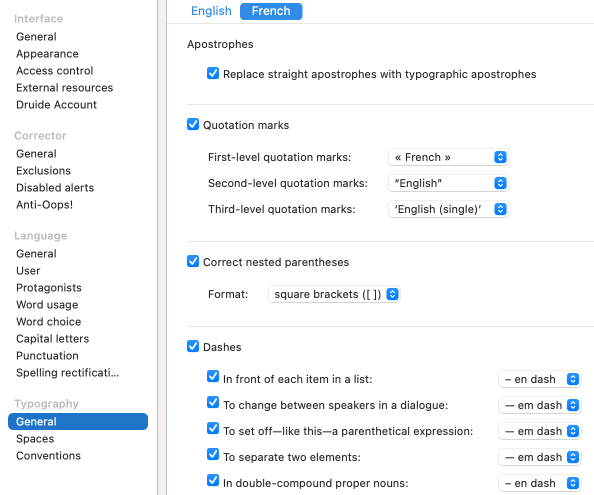
Task: Open Second-level quotation marks dropdown
Action: pyautogui.click(x=448, y=183)
